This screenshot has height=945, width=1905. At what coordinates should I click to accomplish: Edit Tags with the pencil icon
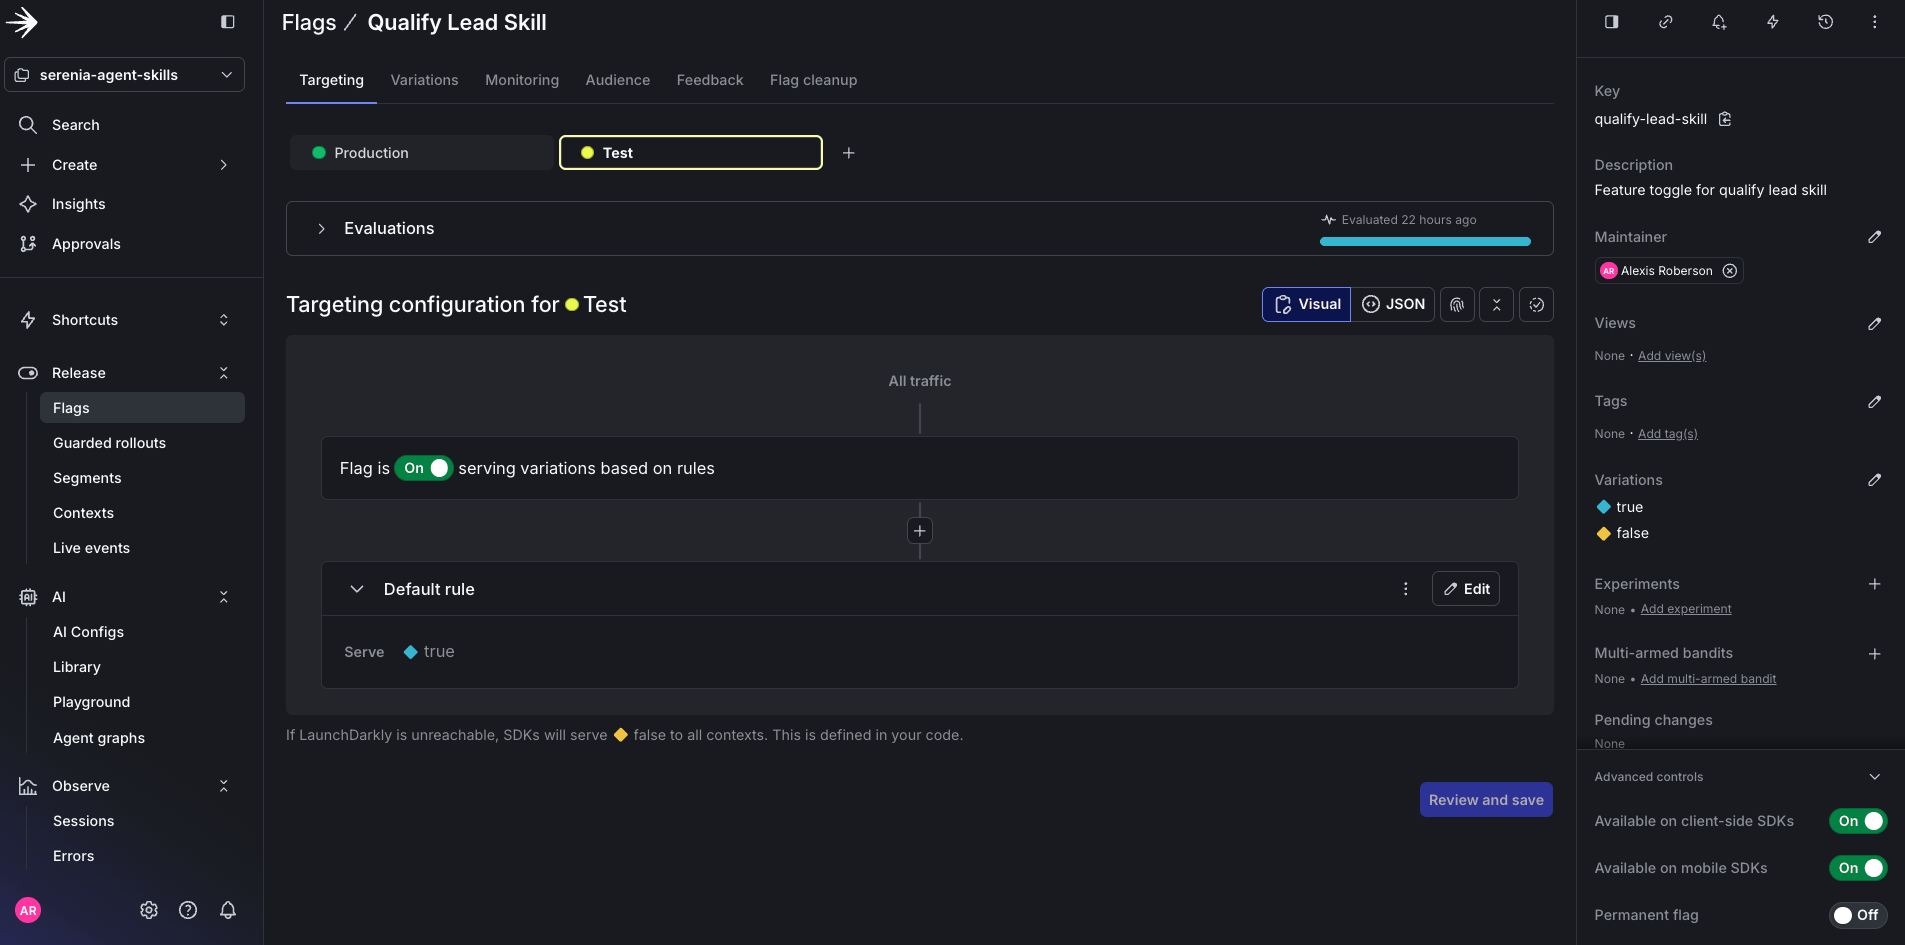(x=1875, y=401)
